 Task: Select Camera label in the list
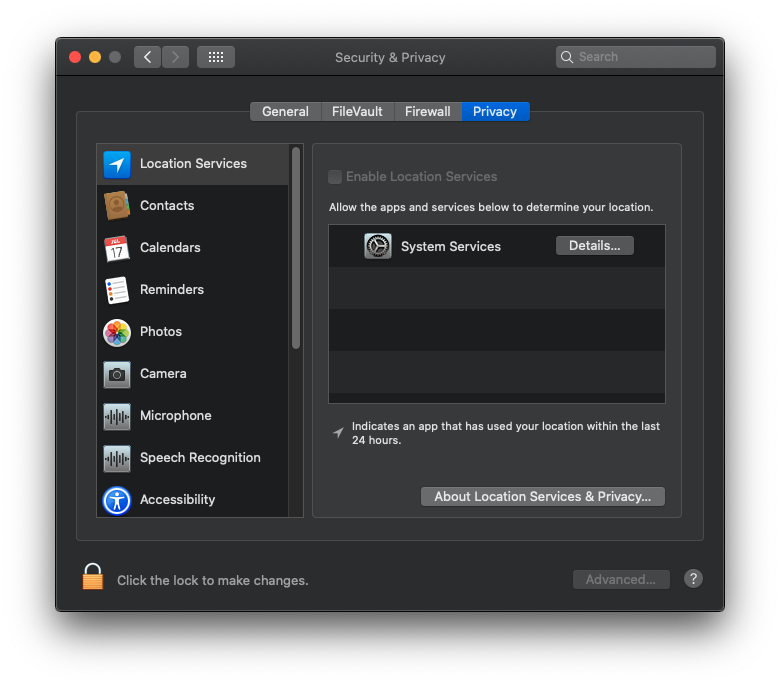pos(163,374)
